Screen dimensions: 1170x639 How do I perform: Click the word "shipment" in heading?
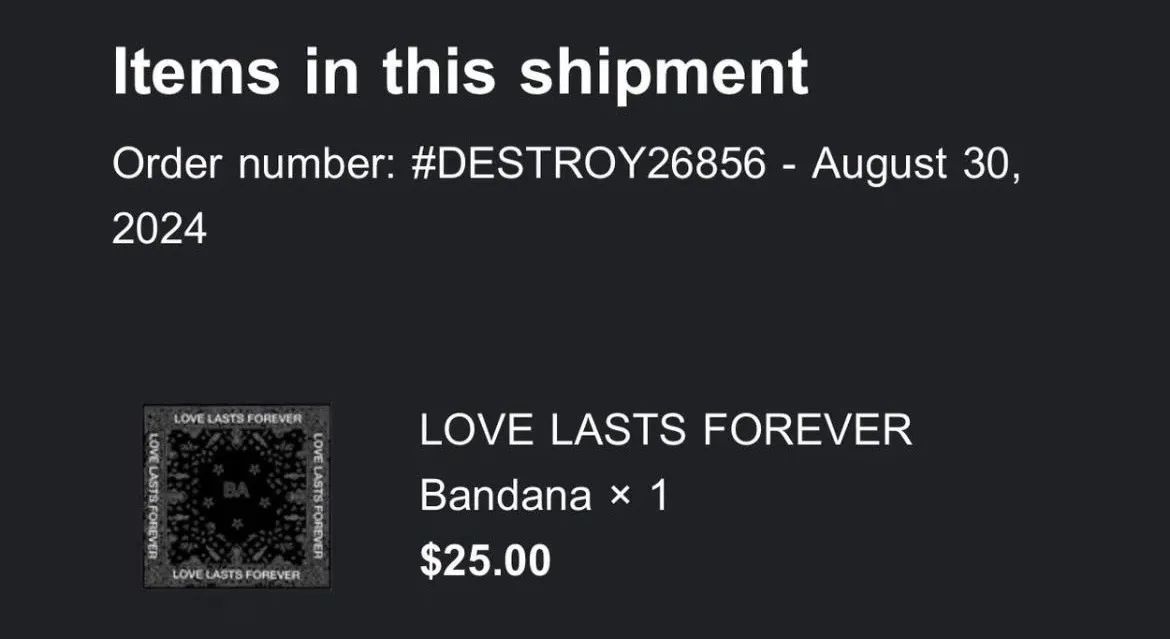click(x=662, y=72)
